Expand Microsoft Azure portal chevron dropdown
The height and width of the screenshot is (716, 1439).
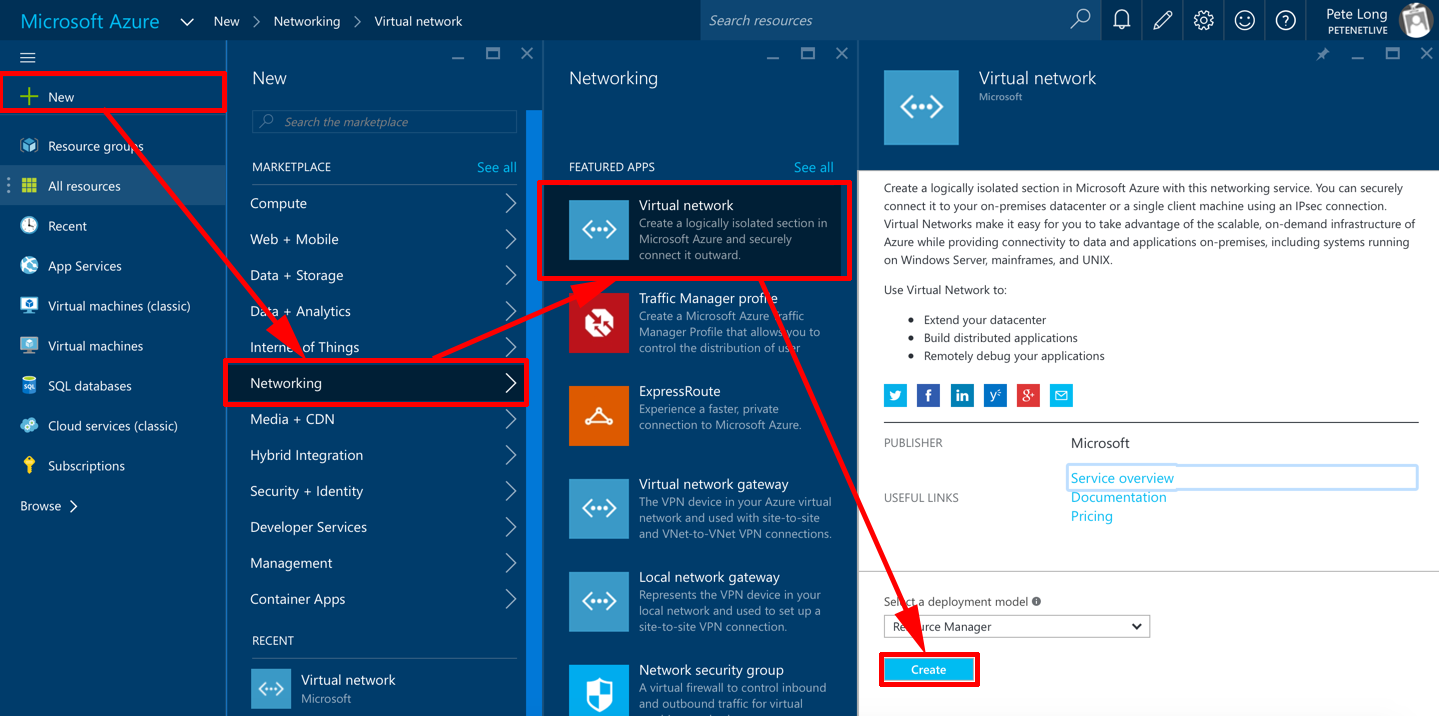[187, 21]
